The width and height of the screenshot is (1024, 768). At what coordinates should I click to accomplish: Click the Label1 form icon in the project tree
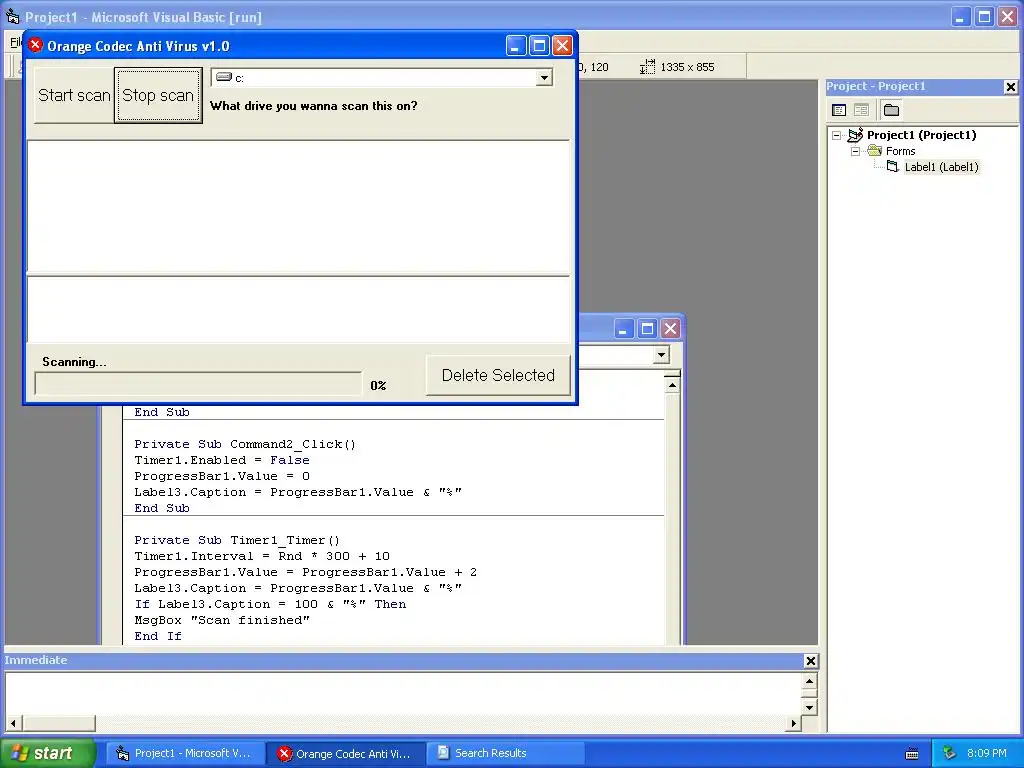(x=893, y=167)
